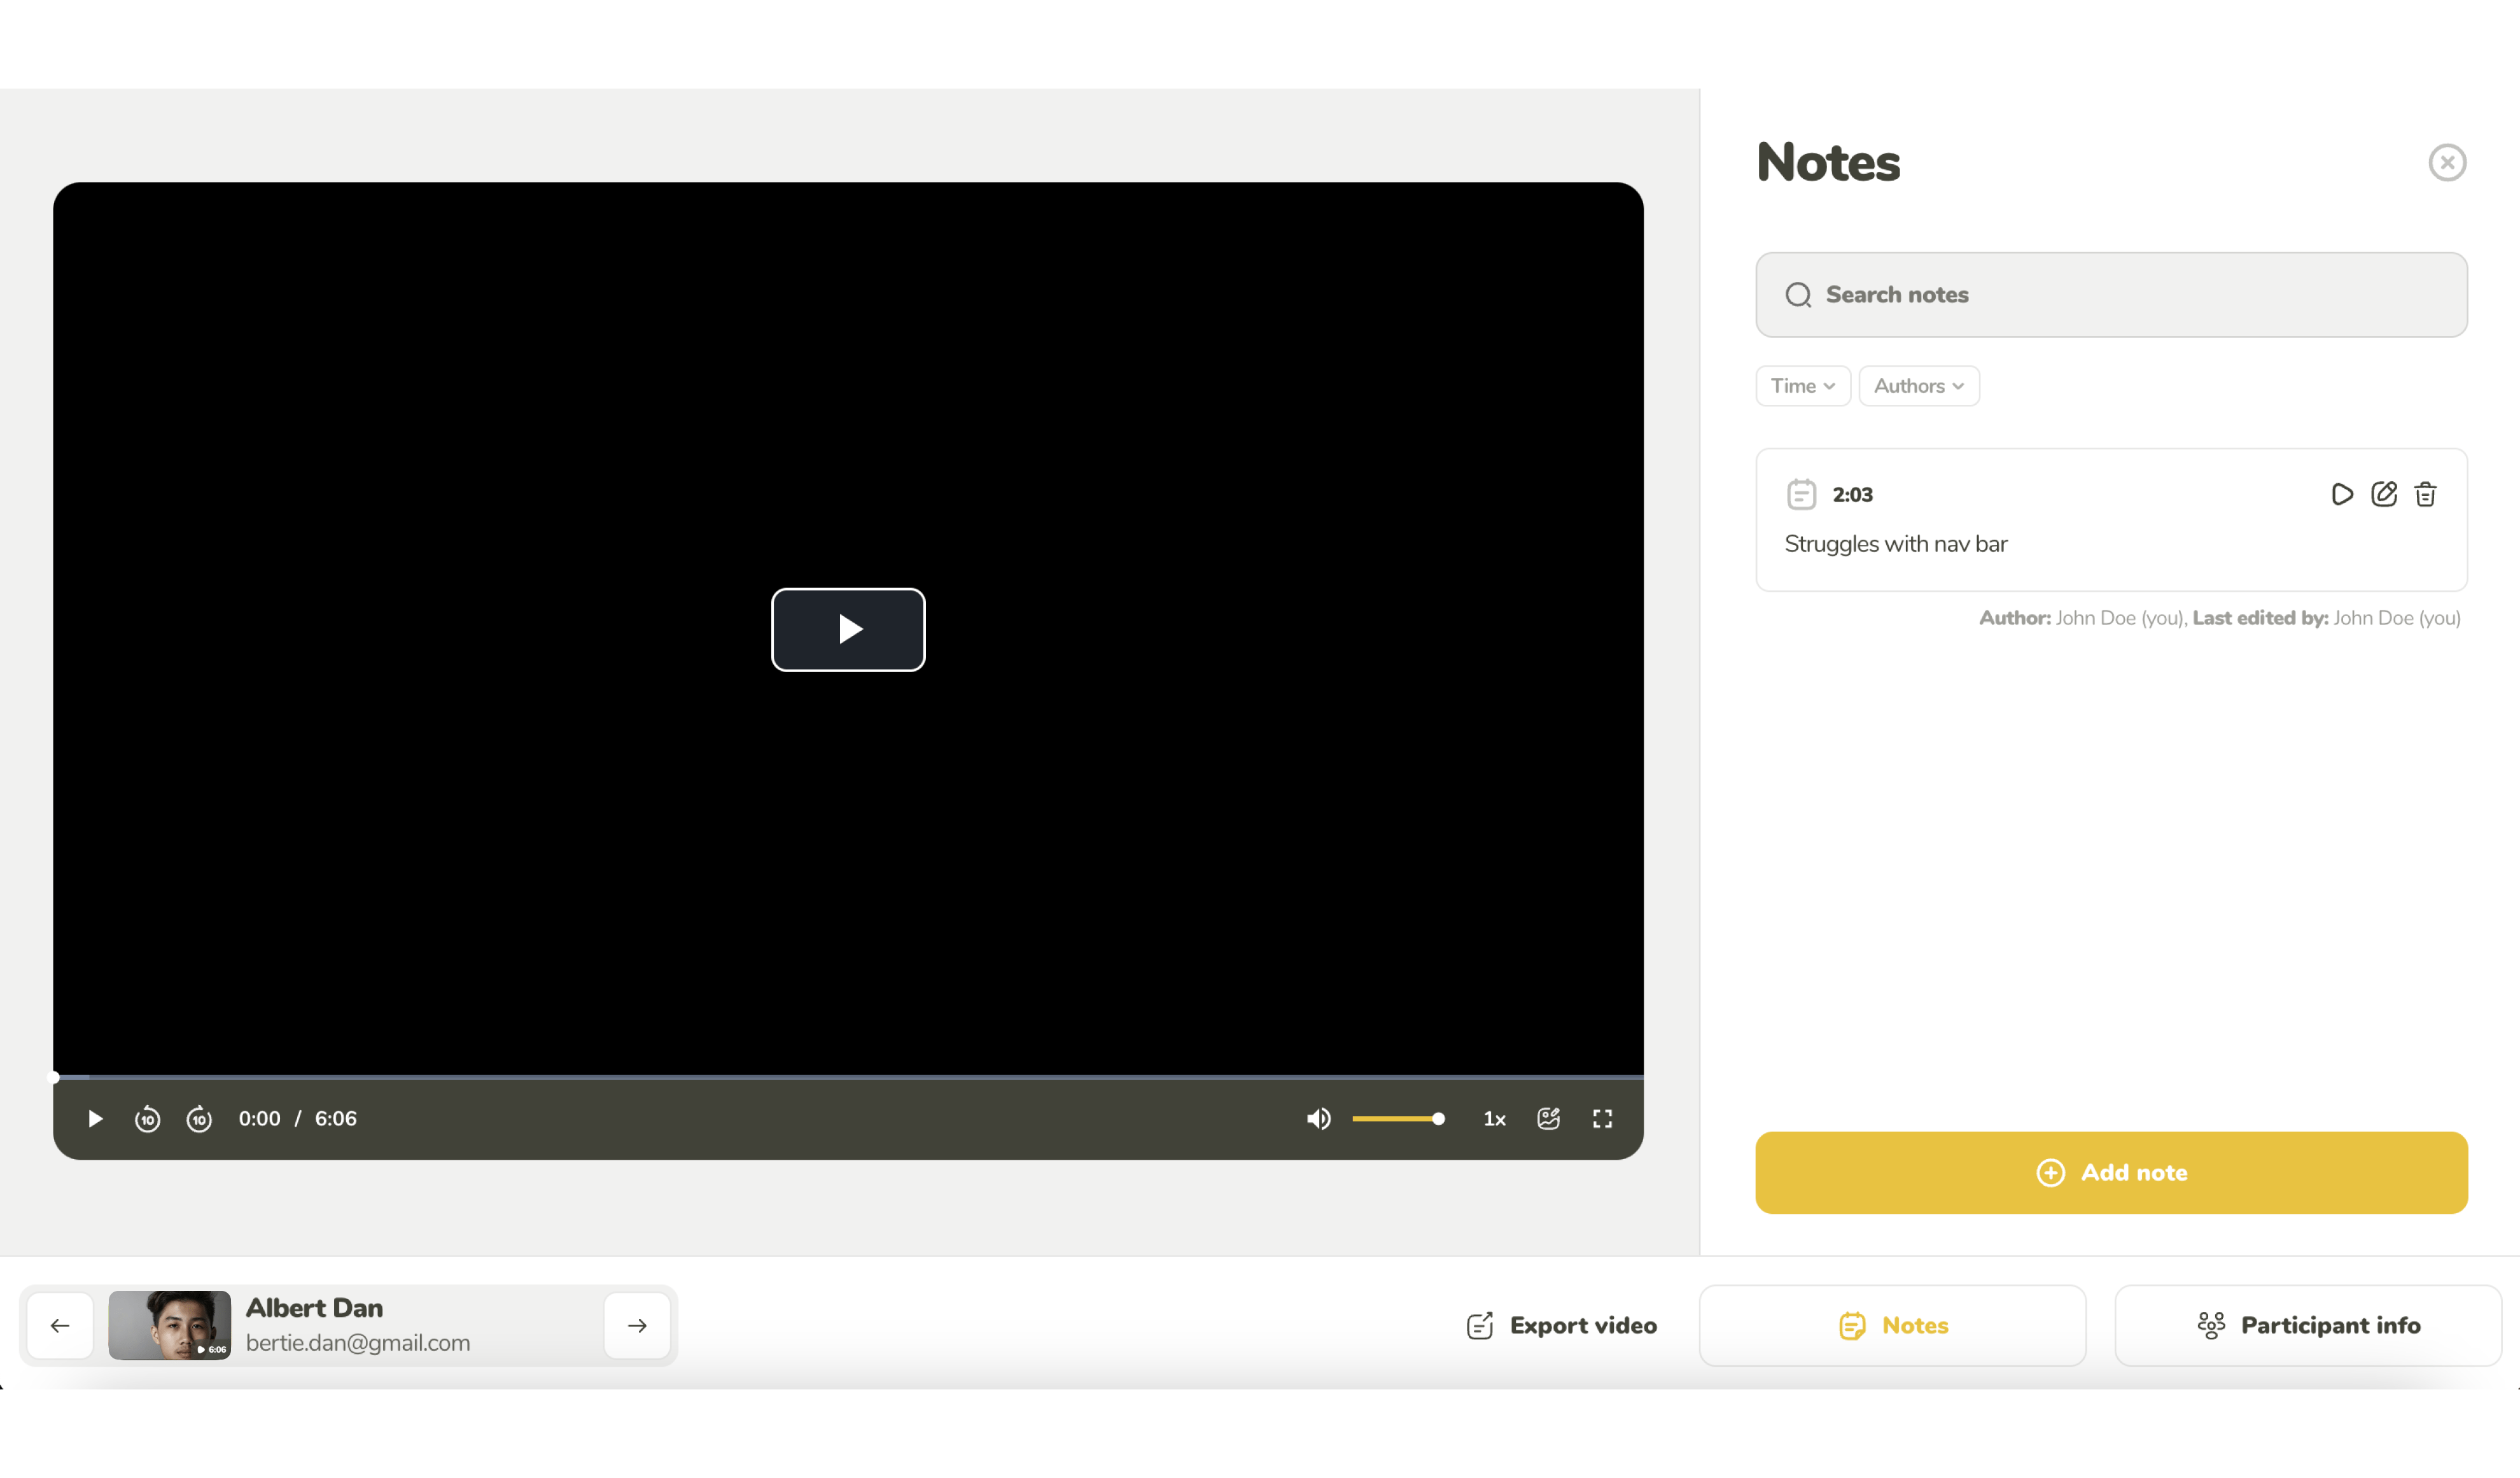
Task: Click the Search notes field
Action: click(2111, 295)
